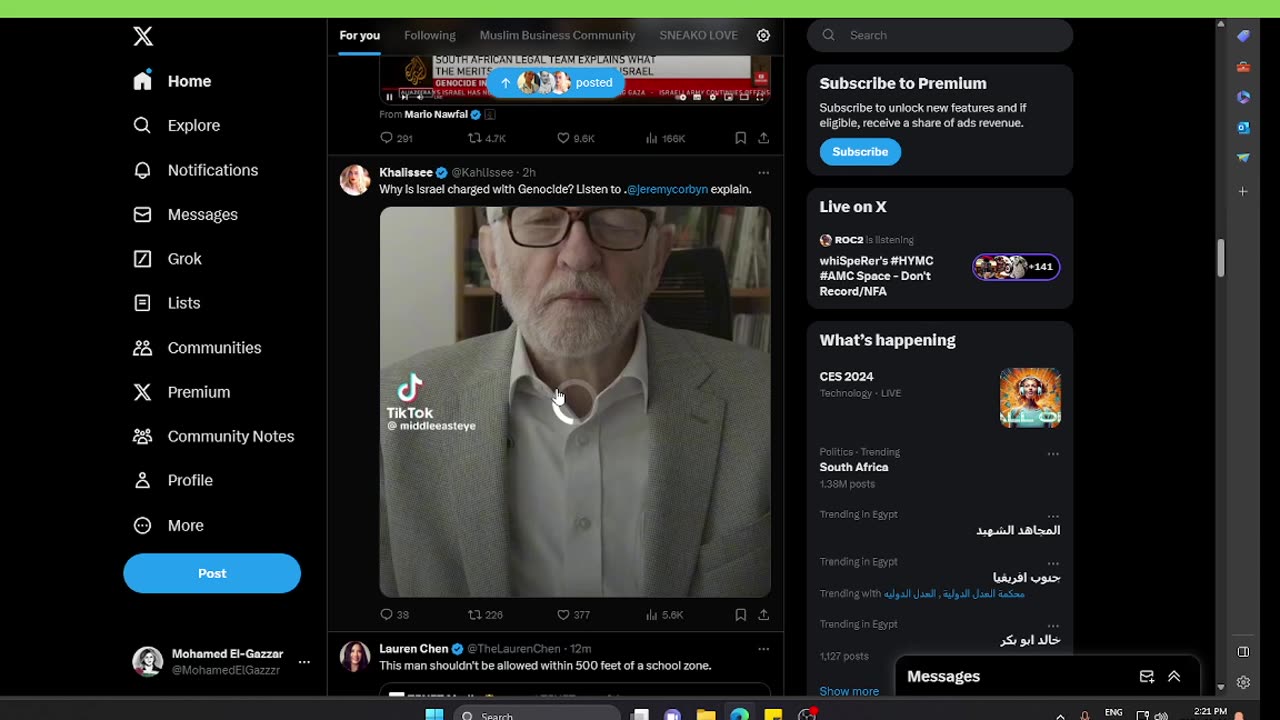Switch to the Following tab
This screenshot has height=720, width=1280.
coord(430,35)
